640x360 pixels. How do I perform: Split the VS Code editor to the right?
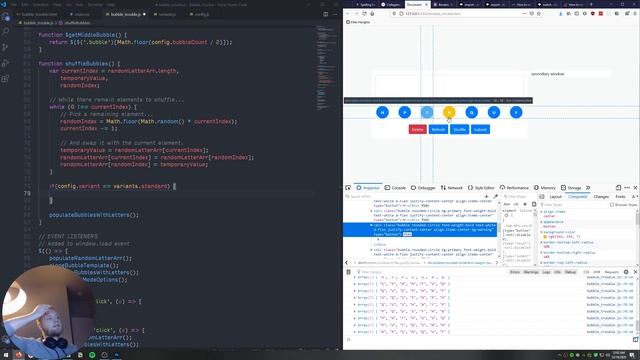tap(326, 14)
